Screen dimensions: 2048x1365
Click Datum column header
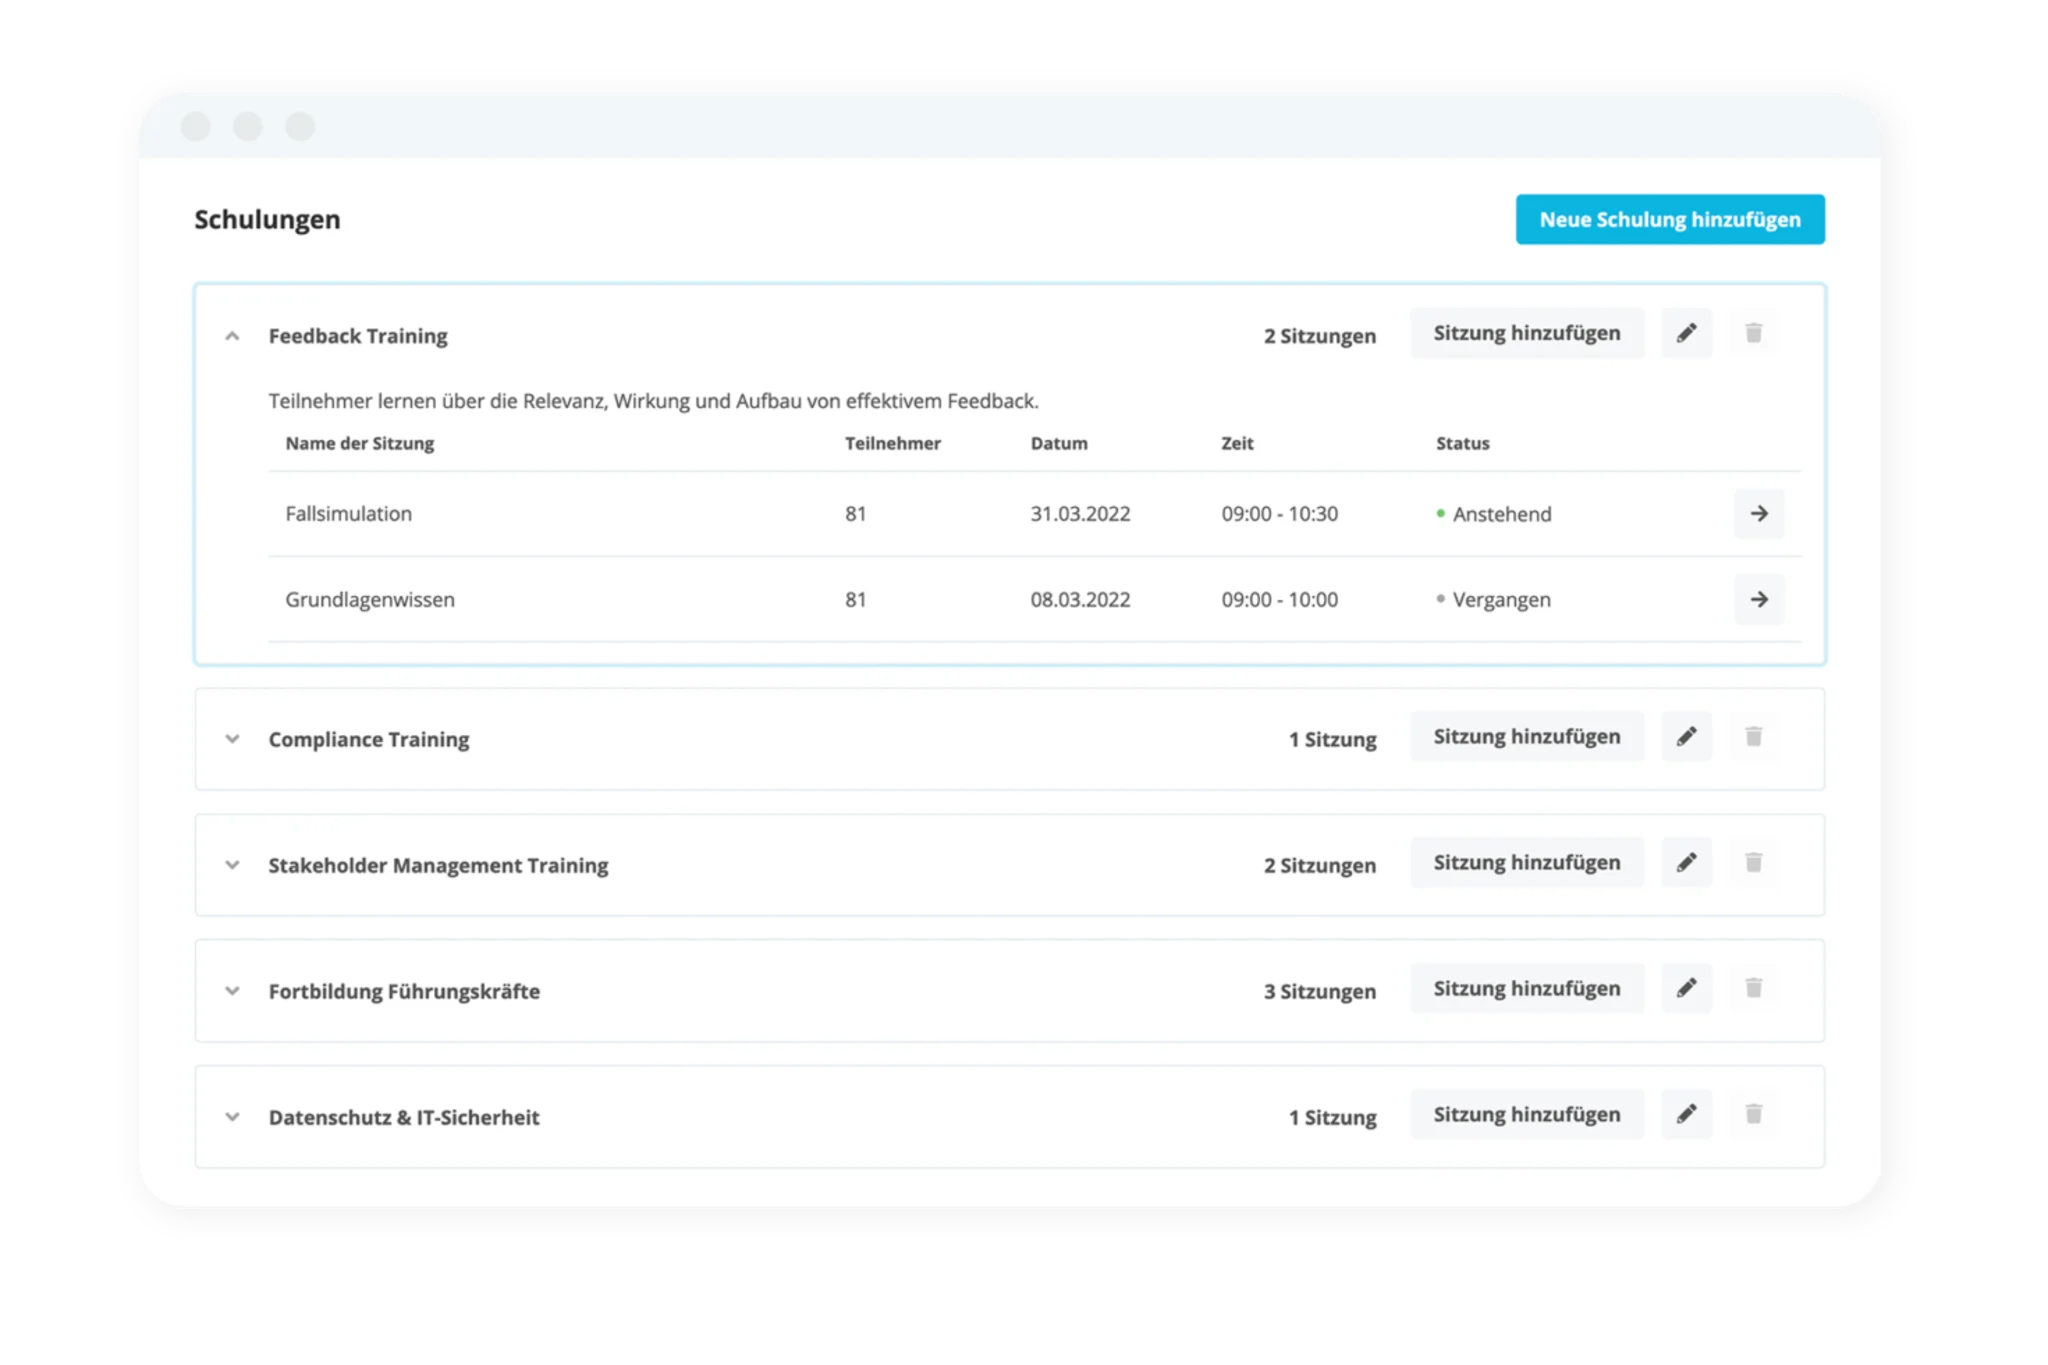[x=1059, y=443]
